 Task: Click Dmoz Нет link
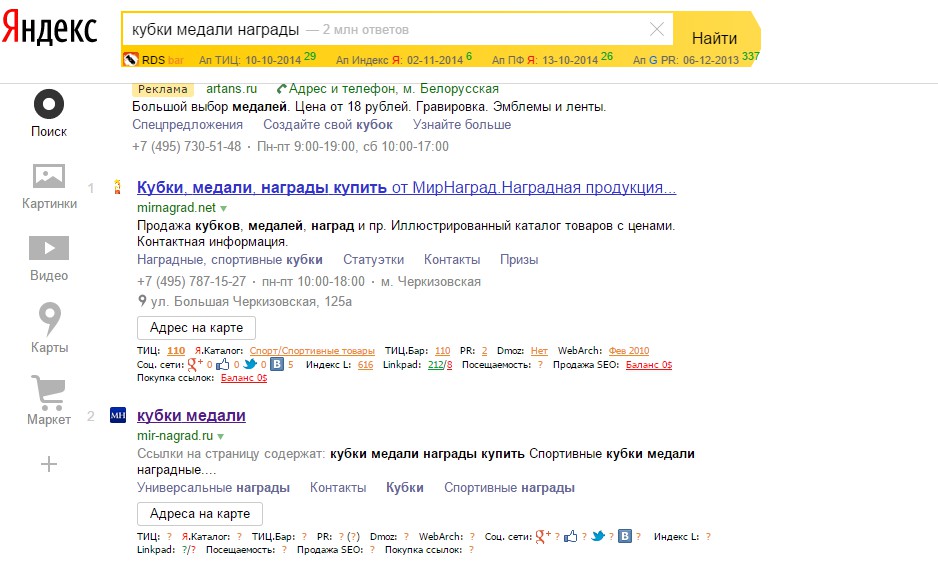coord(539,351)
